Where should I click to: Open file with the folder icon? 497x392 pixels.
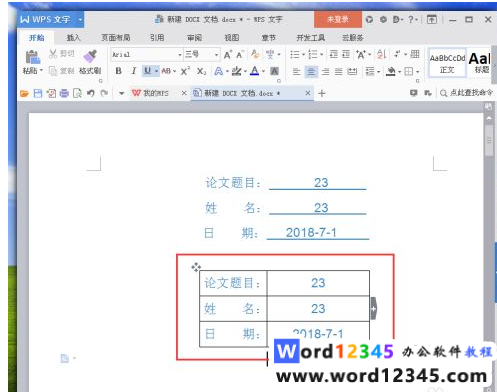(x=24, y=94)
